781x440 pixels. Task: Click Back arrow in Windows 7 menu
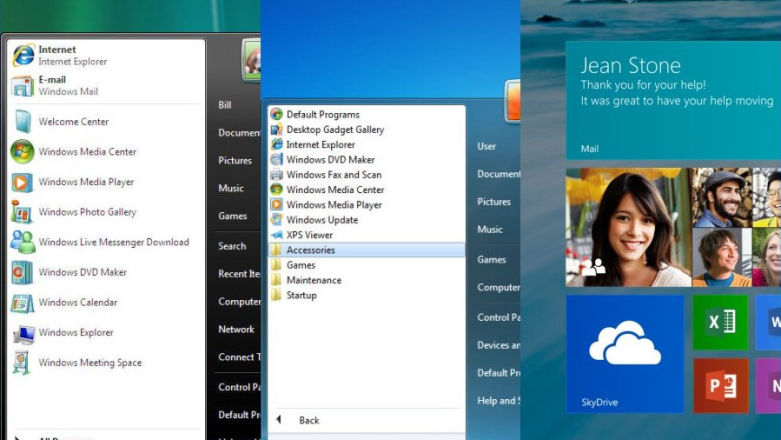click(x=279, y=420)
